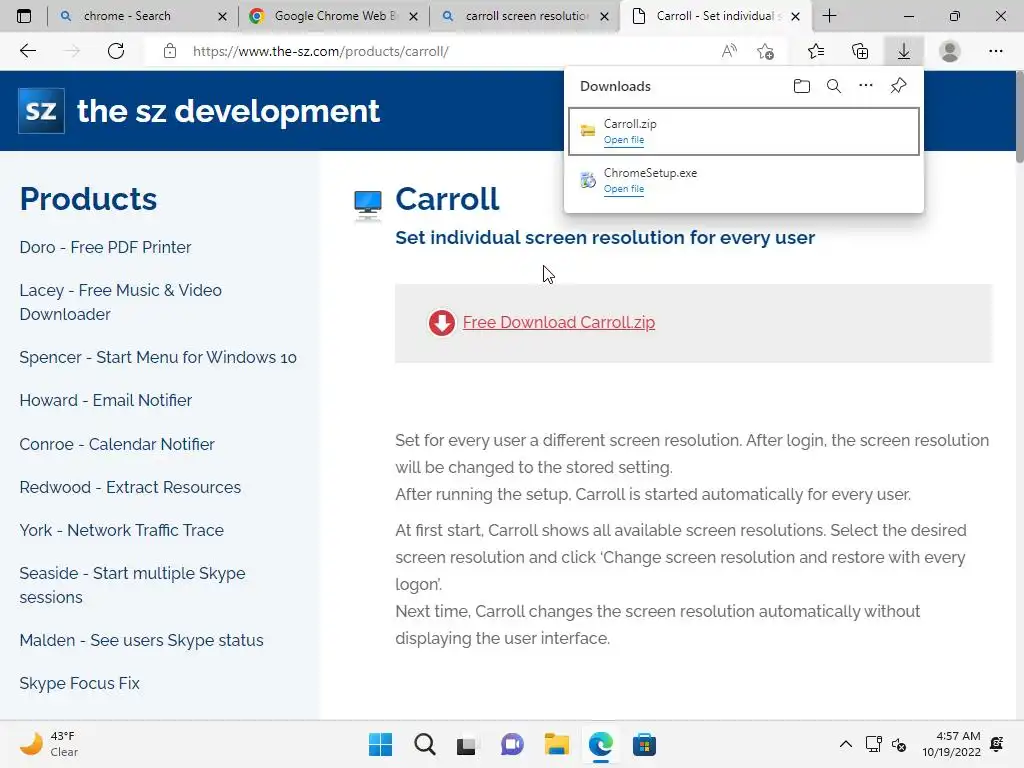Open Doro - Free PDF Printer link

coord(105,248)
